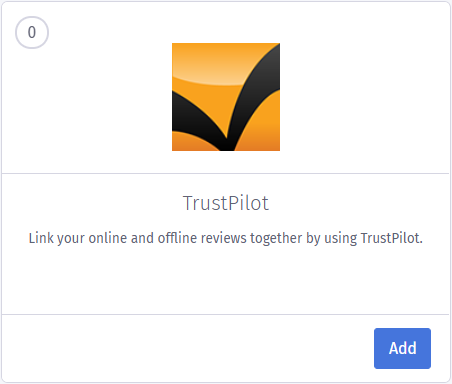Image resolution: width=452 pixels, height=384 pixels.
Task: Click the divider line beneath the logo
Action: (226, 173)
